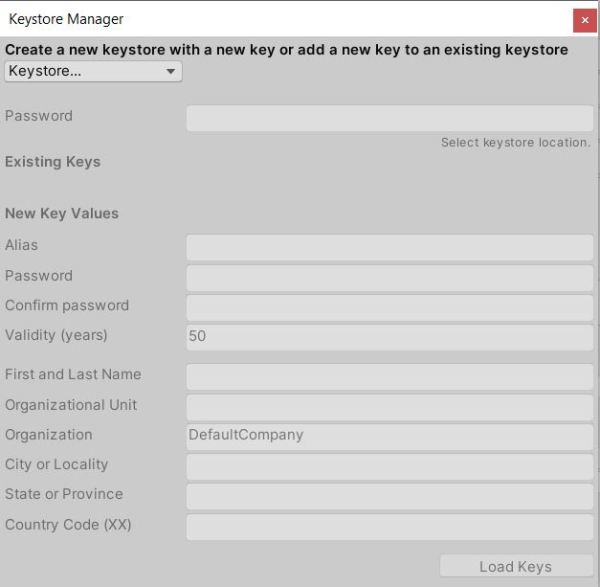The height and width of the screenshot is (587, 600).
Task: Select the new key Password field
Action: [x=389, y=277]
